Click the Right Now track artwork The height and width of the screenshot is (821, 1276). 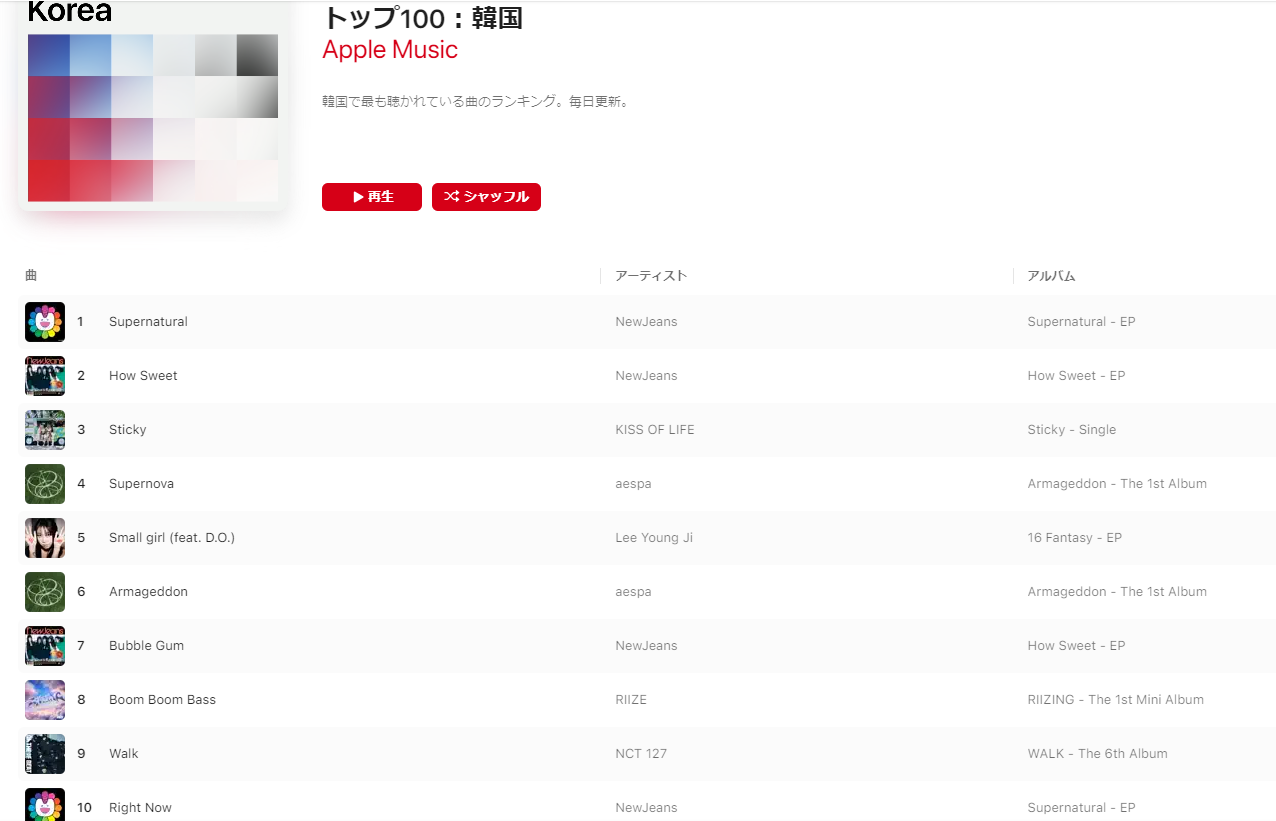click(45, 805)
